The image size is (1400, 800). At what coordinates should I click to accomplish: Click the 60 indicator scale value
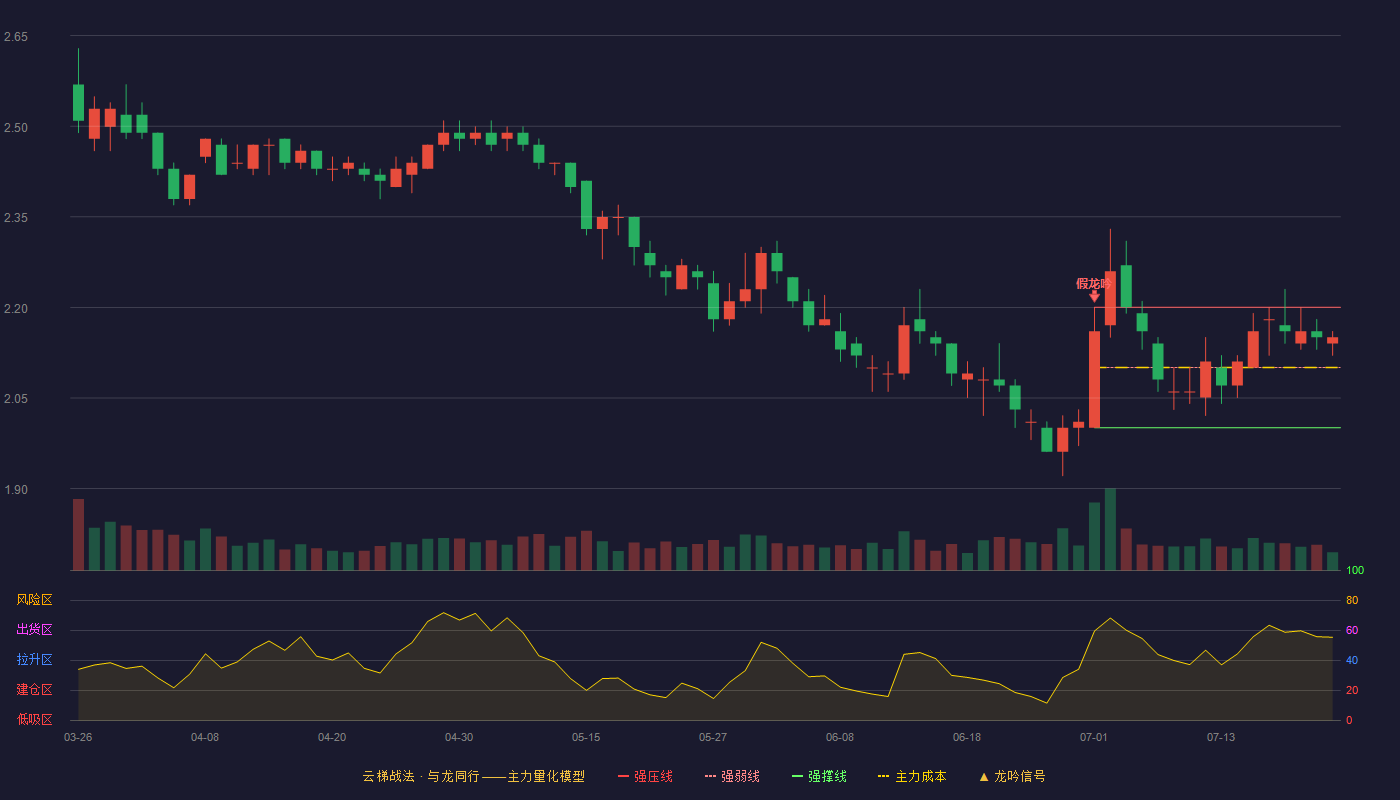pyautogui.click(x=1352, y=630)
